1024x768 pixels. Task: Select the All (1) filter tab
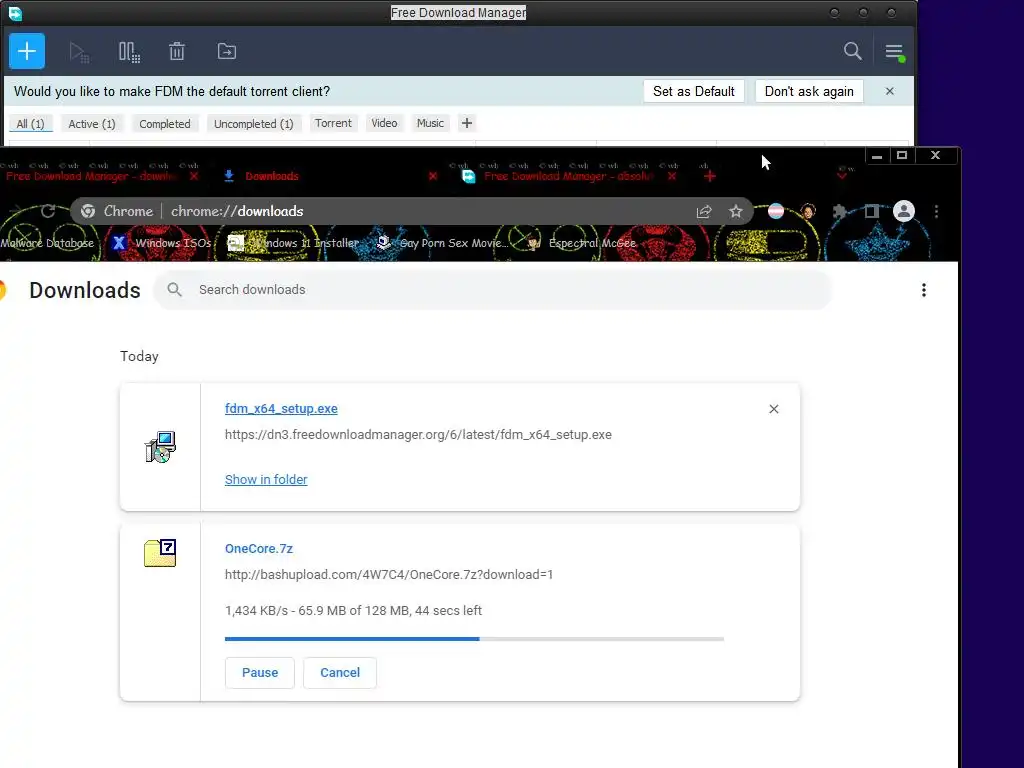point(30,123)
